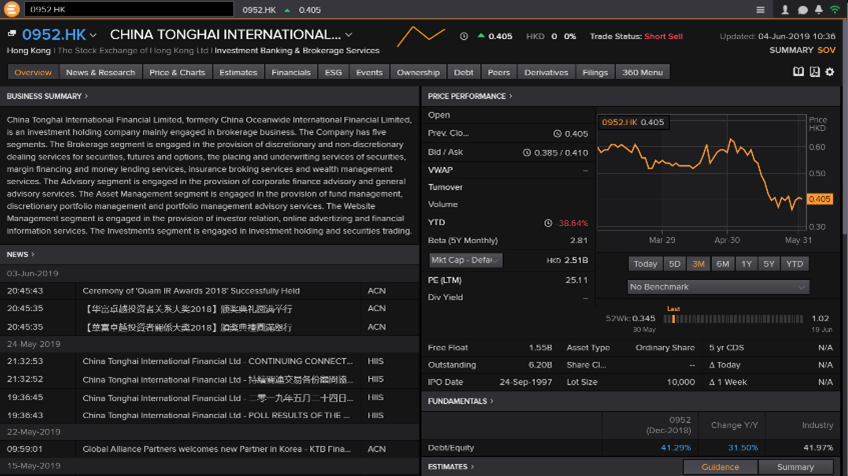848x476 pixels.
Task: Switch estimates view to Summary
Action: point(796,467)
